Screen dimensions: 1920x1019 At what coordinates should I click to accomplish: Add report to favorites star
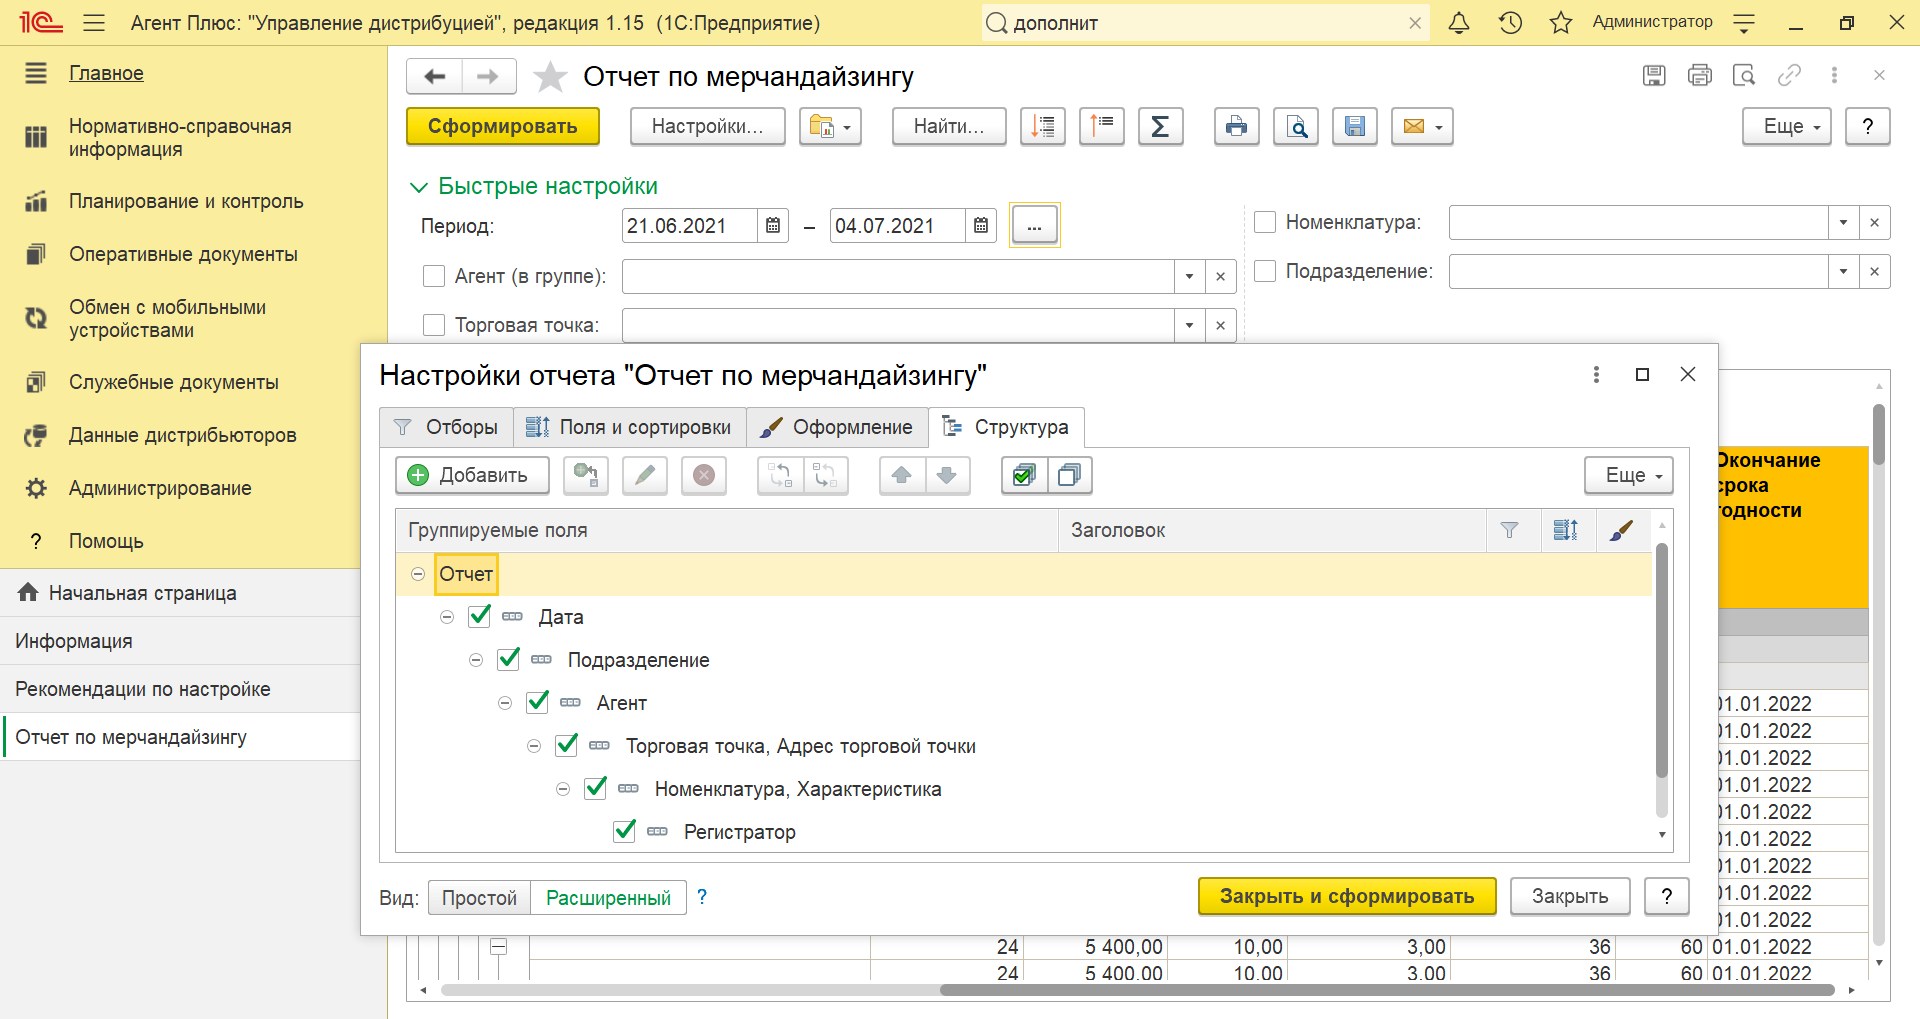550,77
